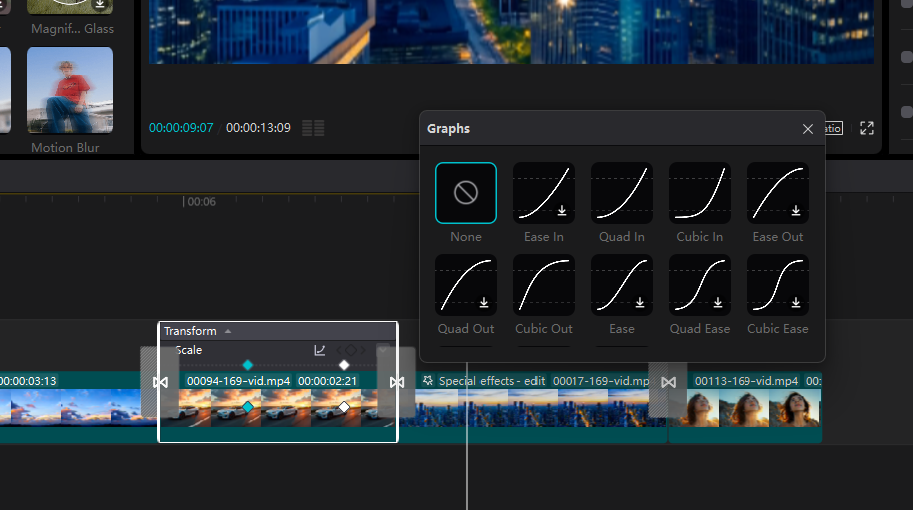Open the preview fullscreen mode
913x510 pixels.
tap(867, 128)
